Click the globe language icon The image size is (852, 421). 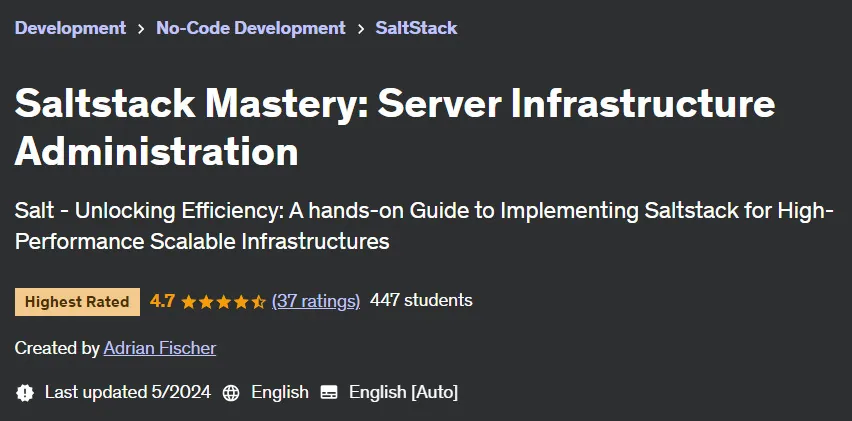pyautogui.click(x=231, y=393)
